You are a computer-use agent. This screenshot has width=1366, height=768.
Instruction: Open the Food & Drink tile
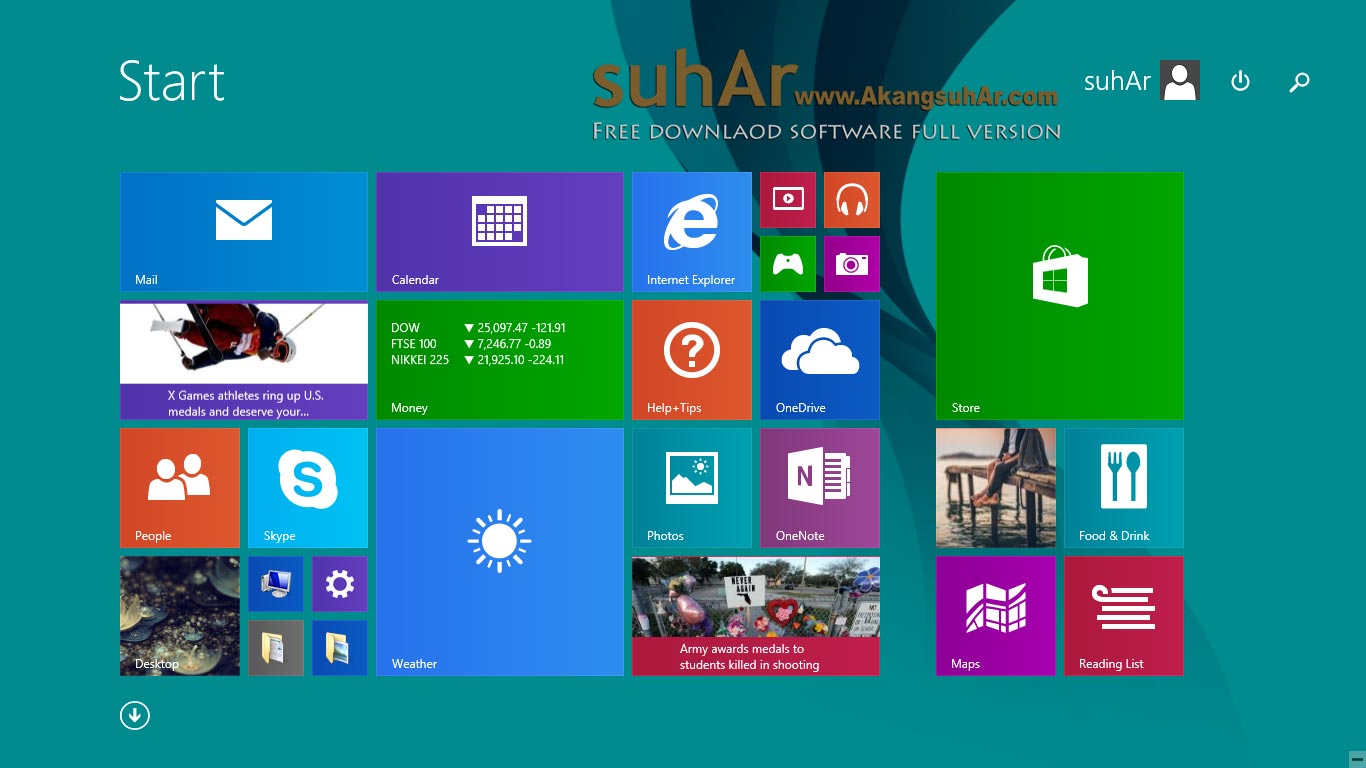(x=1124, y=488)
